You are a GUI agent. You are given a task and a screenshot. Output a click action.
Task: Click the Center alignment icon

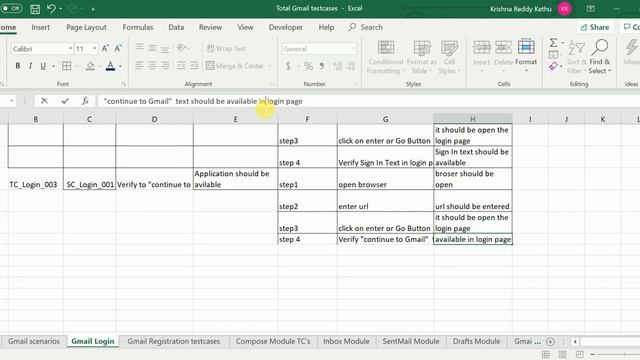[152, 65]
